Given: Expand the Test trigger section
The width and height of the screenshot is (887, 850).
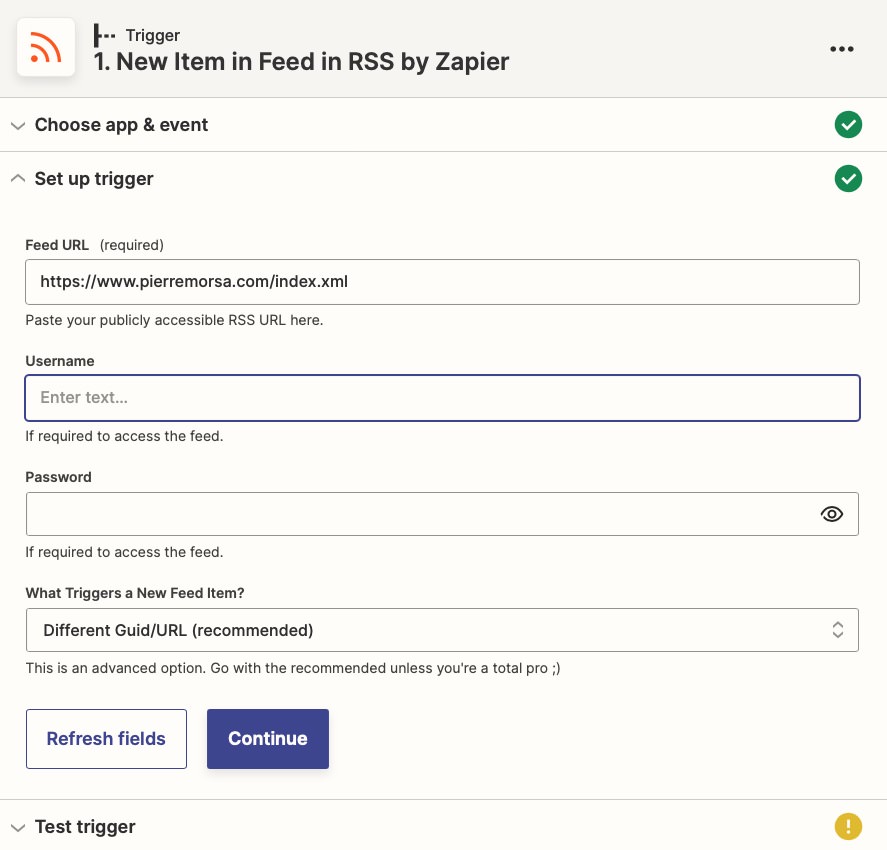Looking at the screenshot, I should click(x=17, y=828).
